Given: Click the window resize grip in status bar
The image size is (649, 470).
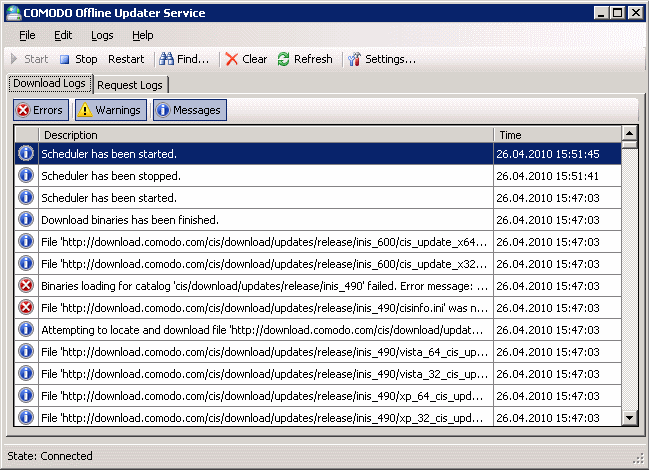Looking at the screenshot, I should [638, 458].
